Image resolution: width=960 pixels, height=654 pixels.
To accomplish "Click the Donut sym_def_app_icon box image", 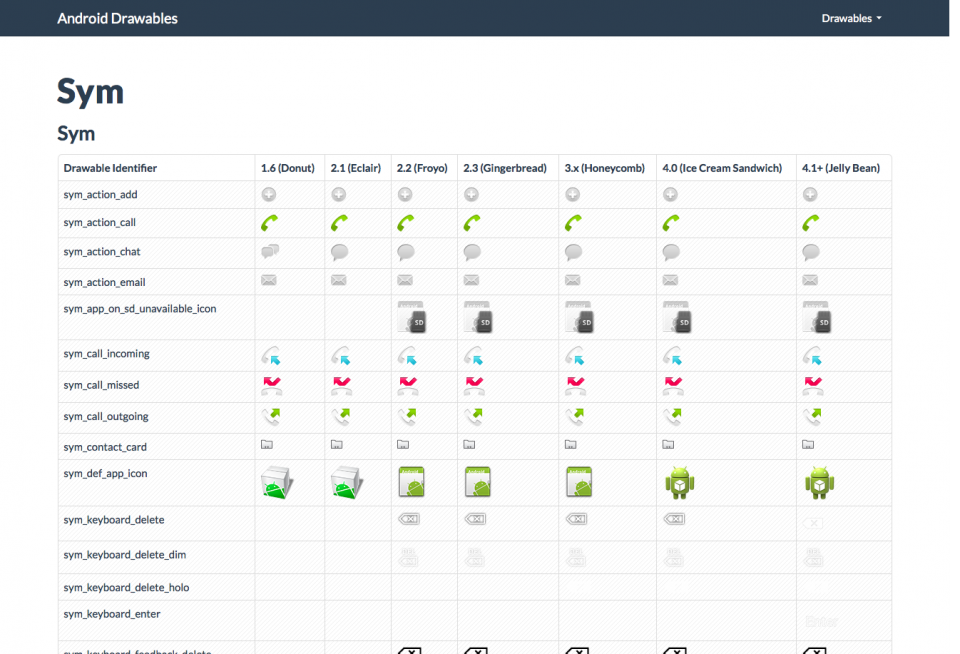I will [x=276, y=483].
